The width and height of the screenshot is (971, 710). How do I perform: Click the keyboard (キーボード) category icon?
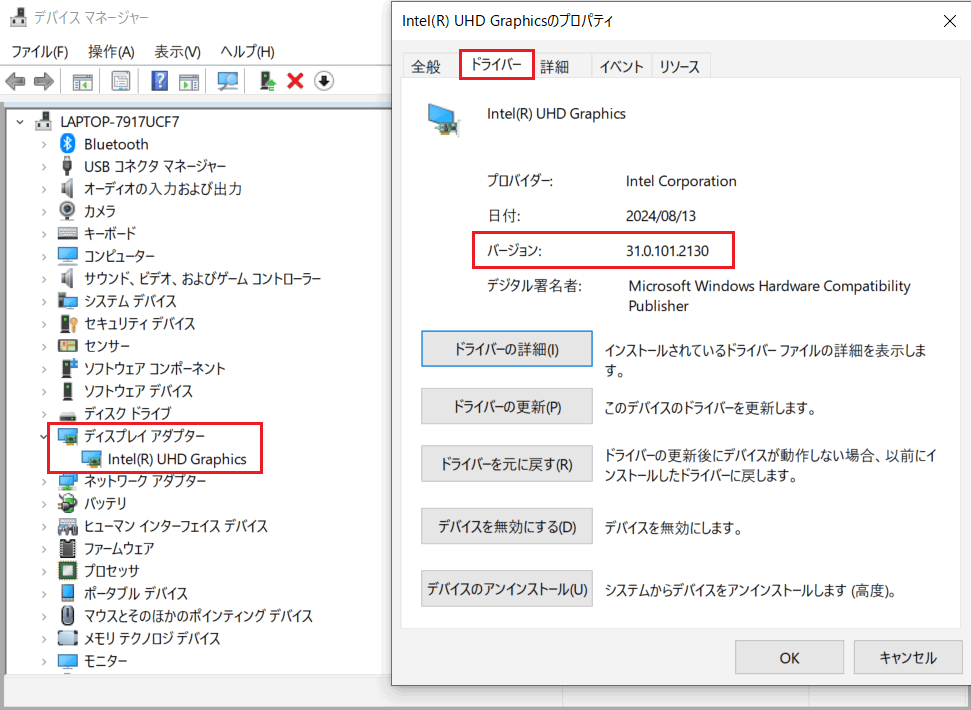(x=67, y=233)
